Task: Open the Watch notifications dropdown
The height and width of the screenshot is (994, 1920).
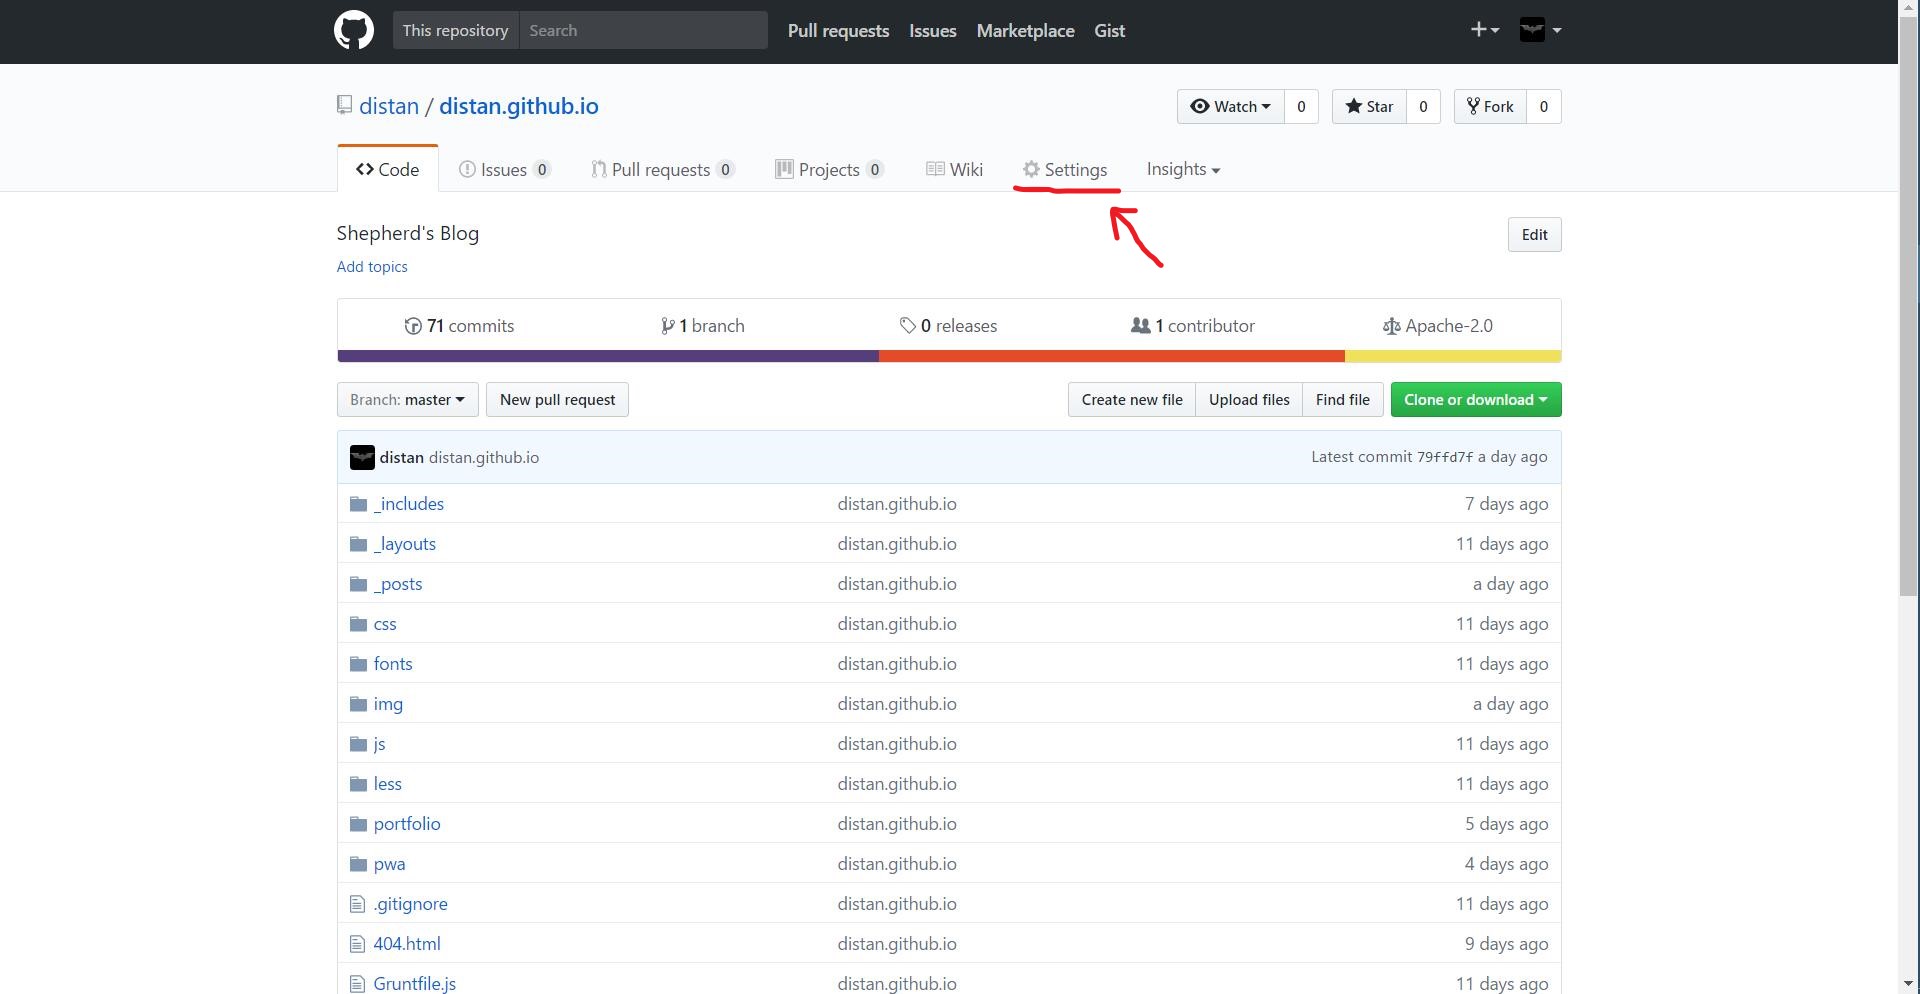Action: pyautogui.click(x=1230, y=106)
